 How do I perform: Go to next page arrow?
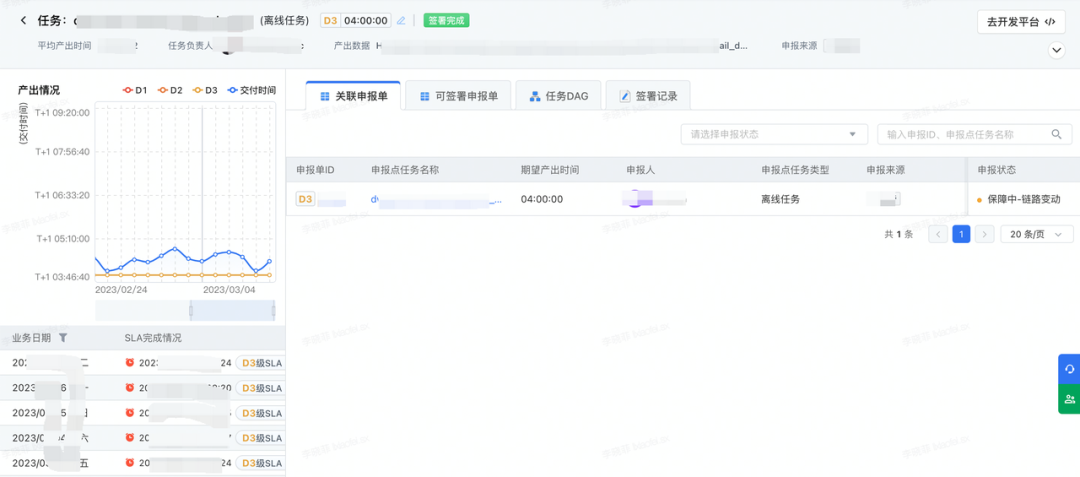[x=985, y=234]
